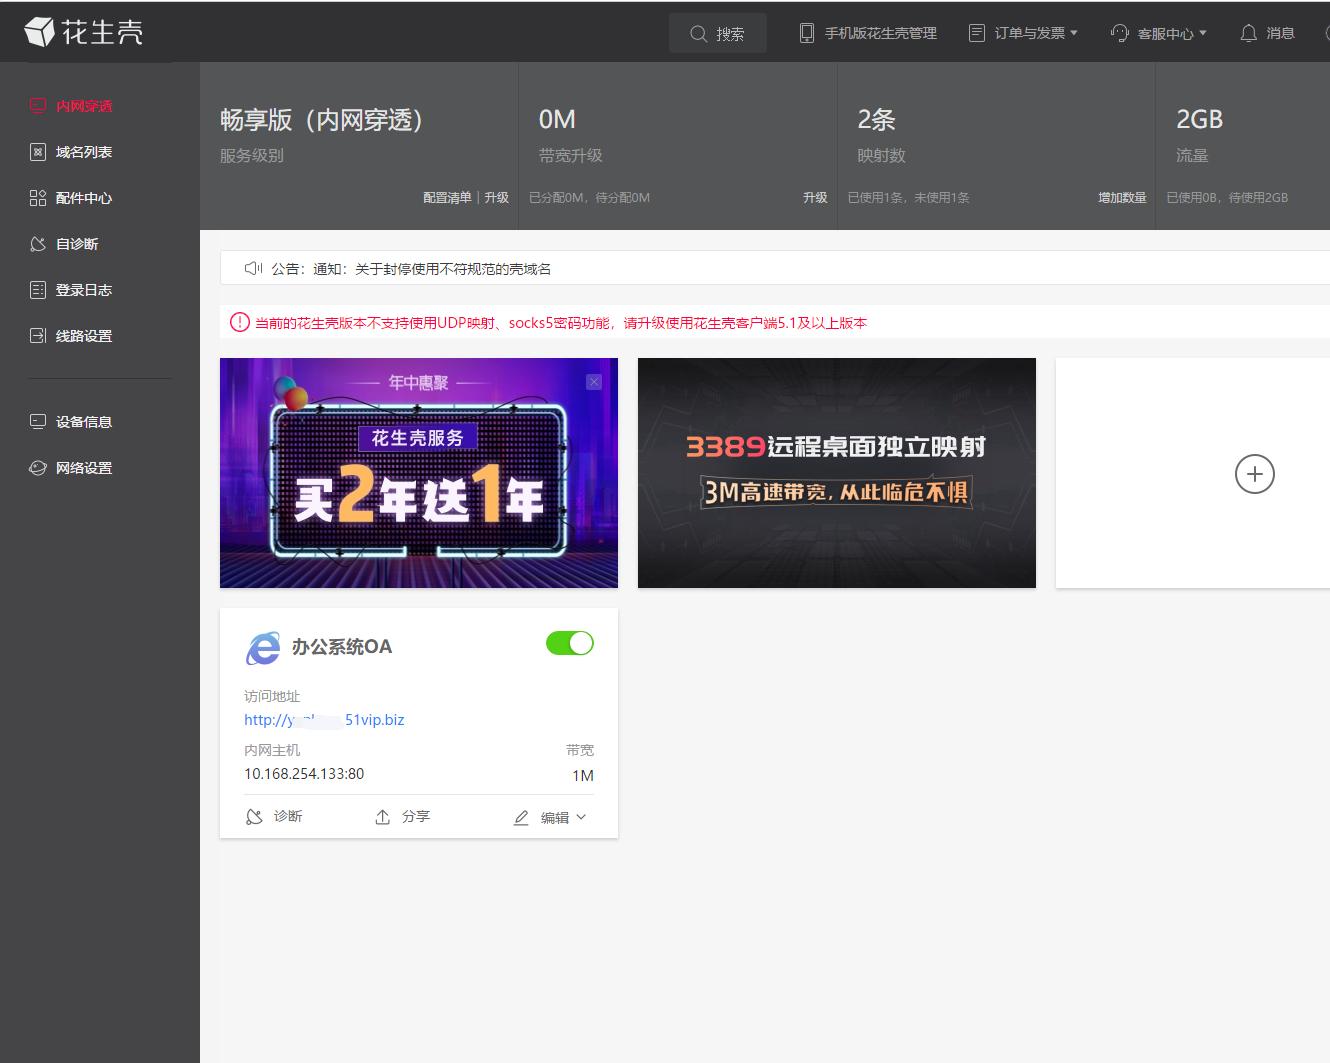Image resolution: width=1330 pixels, height=1063 pixels.
Task: Open the 3389远程桌面独立映射 banner
Action: pos(836,472)
